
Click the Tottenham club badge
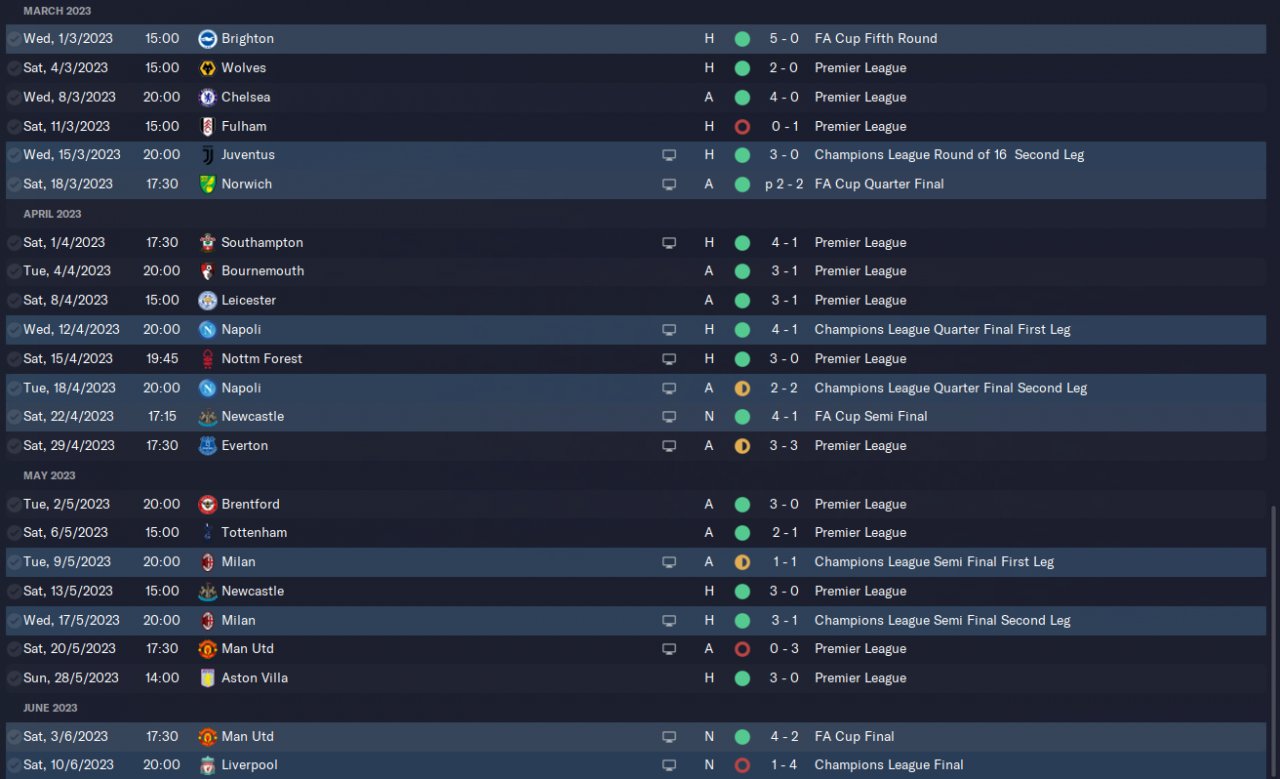click(x=208, y=533)
